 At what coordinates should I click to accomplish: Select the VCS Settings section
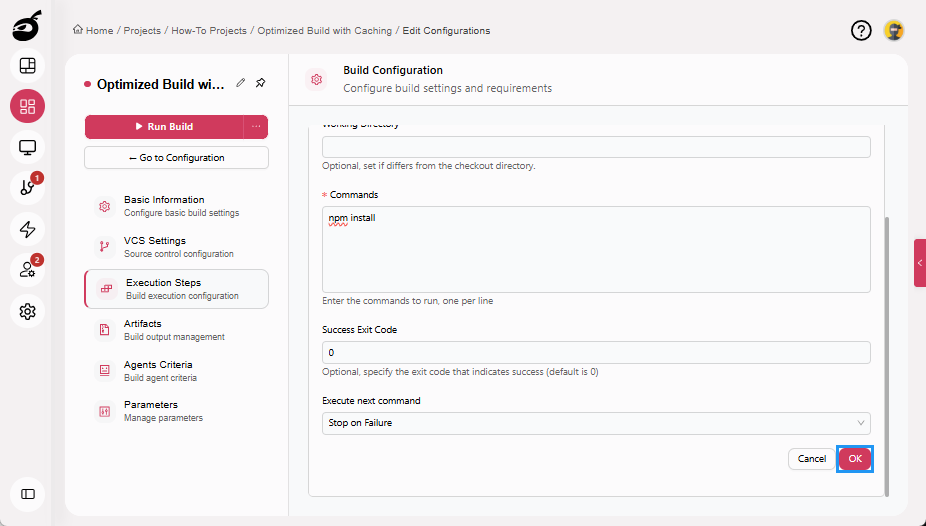point(176,247)
